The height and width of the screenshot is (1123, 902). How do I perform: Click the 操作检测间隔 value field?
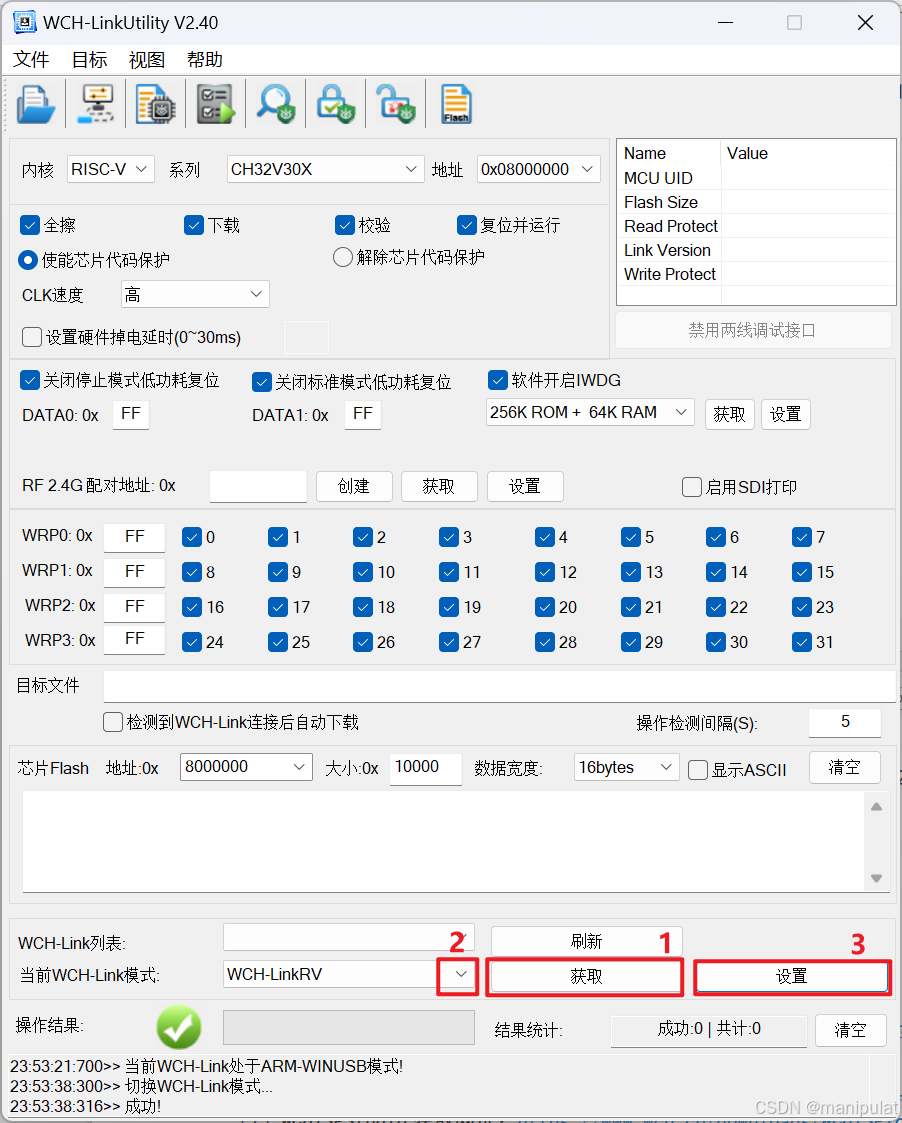(845, 722)
